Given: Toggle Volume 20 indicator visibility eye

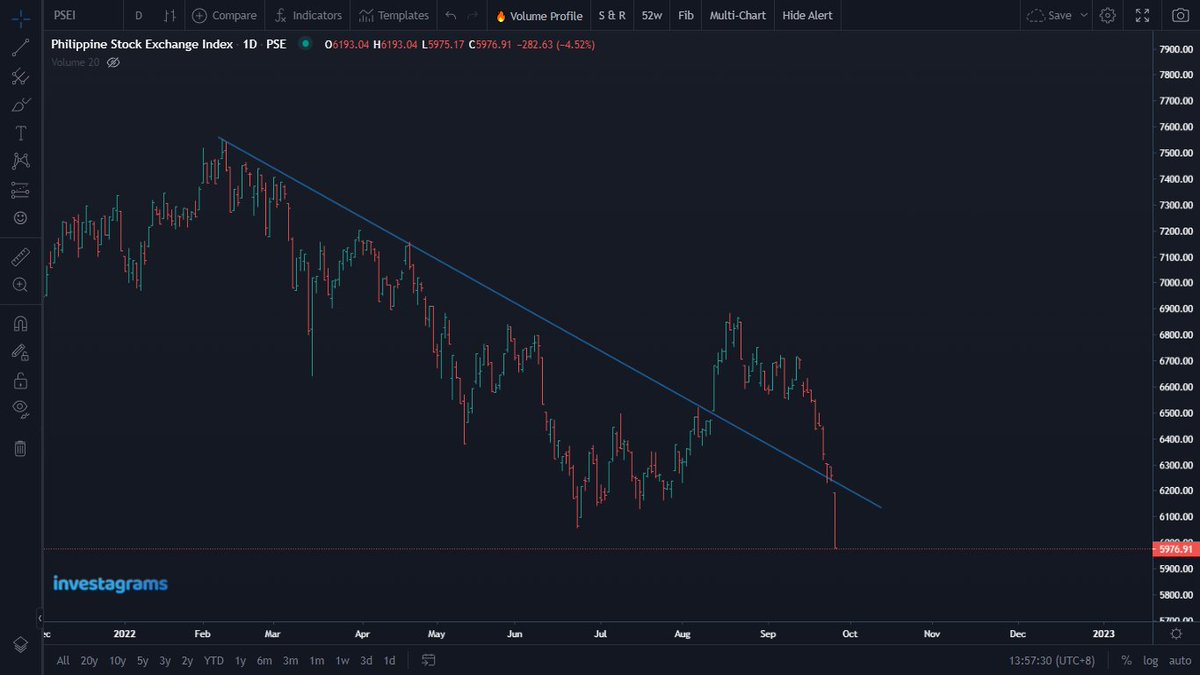Looking at the screenshot, I should (x=113, y=62).
